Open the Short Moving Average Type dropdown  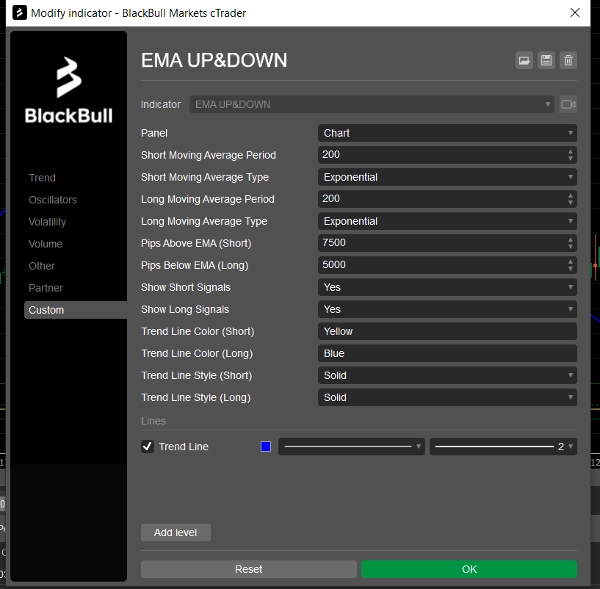click(x=447, y=177)
